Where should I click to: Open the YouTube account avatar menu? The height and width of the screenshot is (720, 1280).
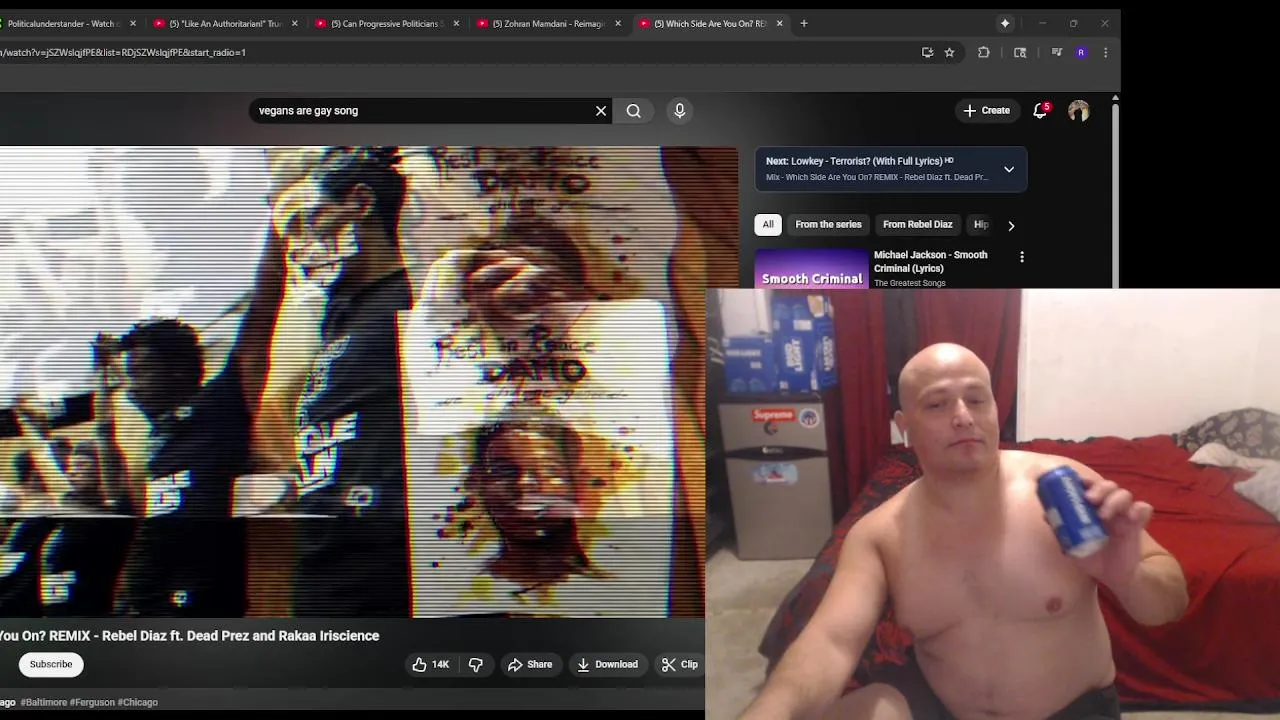coord(1078,111)
